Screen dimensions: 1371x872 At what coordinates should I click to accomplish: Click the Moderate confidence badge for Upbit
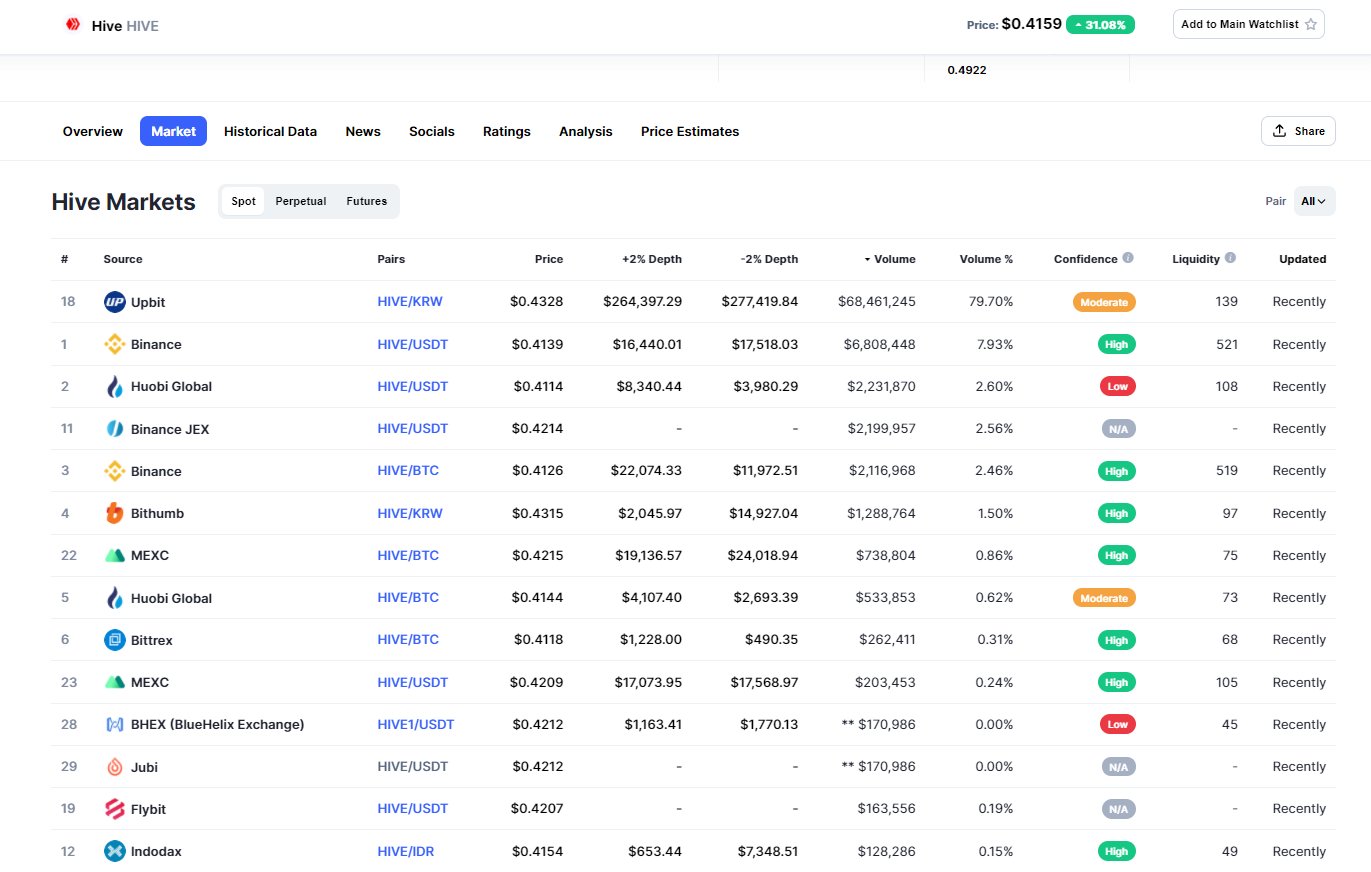coord(1104,302)
